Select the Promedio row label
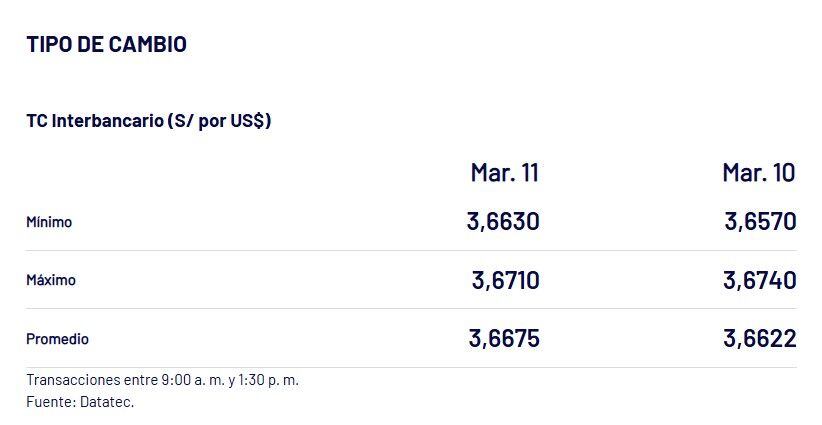 [57, 339]
